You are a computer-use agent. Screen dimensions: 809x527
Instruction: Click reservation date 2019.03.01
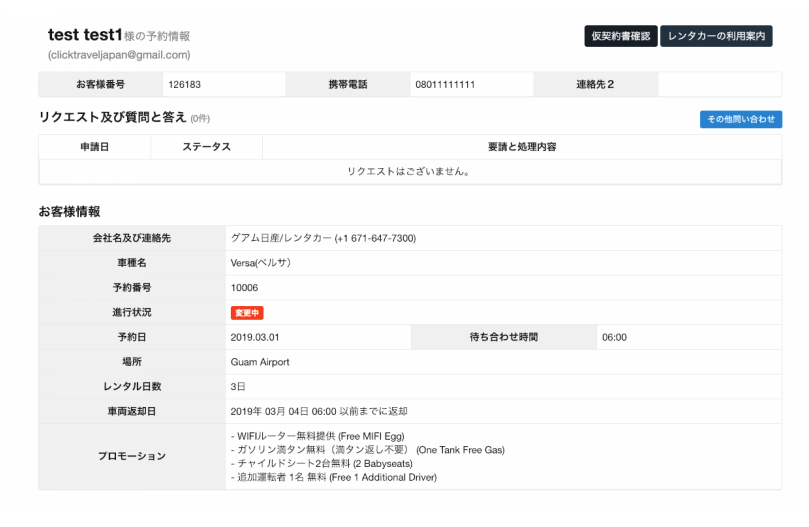[x=255, y=338]
